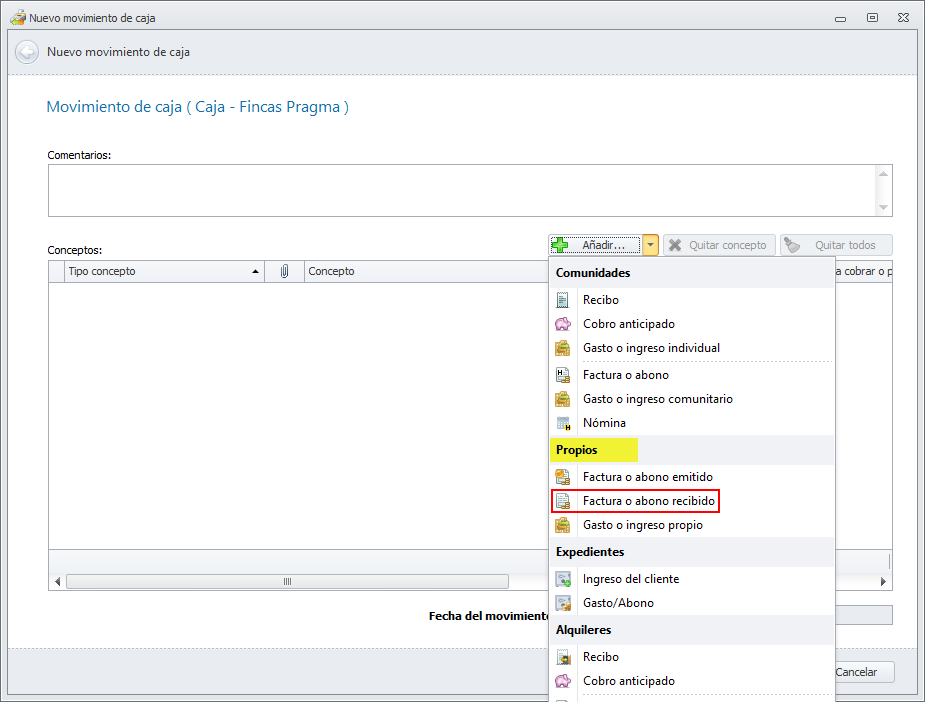Click the row selector column header cell
The width and height of the screenshot is (925, 702).
tap(57, 271)
